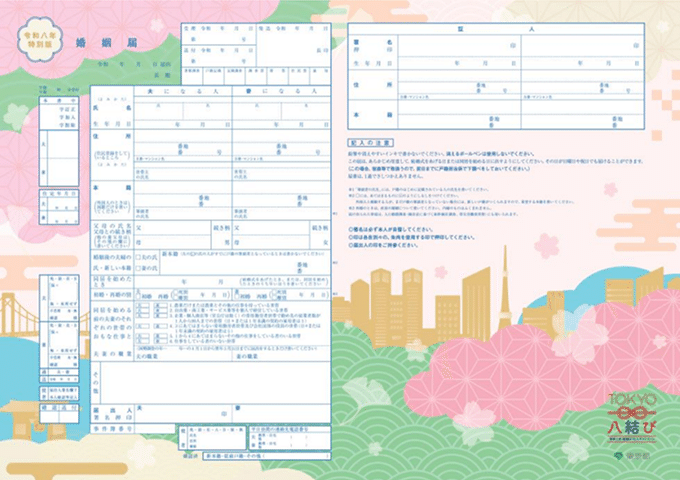Viewport: 680px width, 480px height.
Task: Tick the 妻の氏 checkbox
Action: point(138,268)
